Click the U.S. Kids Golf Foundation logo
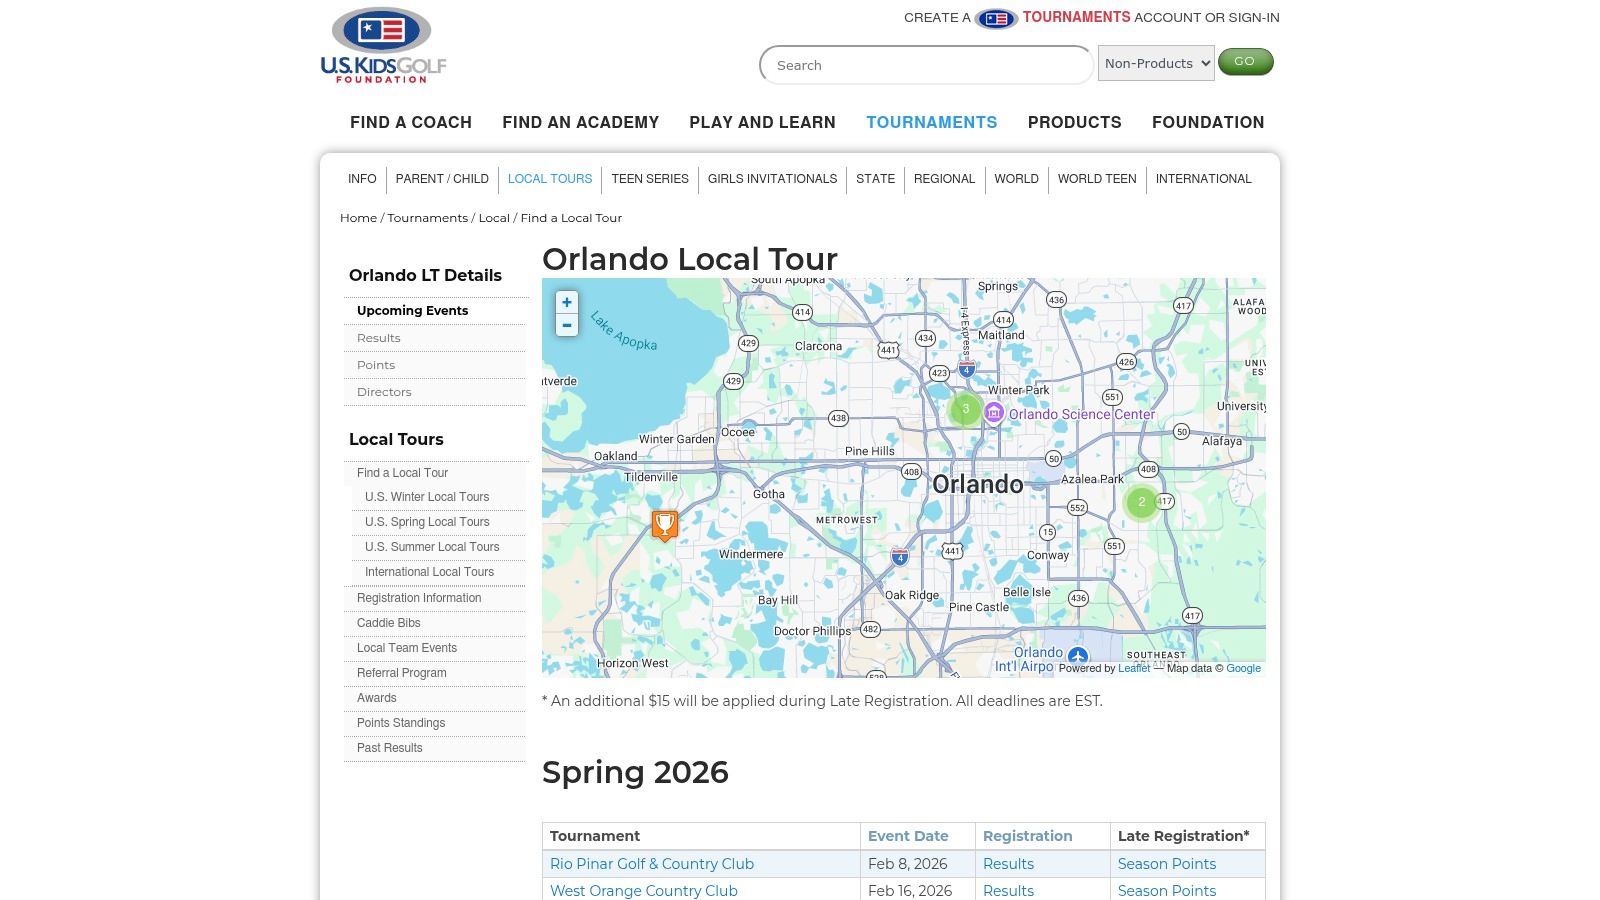The image size is (1600, 900). click(x=383, y=45)
